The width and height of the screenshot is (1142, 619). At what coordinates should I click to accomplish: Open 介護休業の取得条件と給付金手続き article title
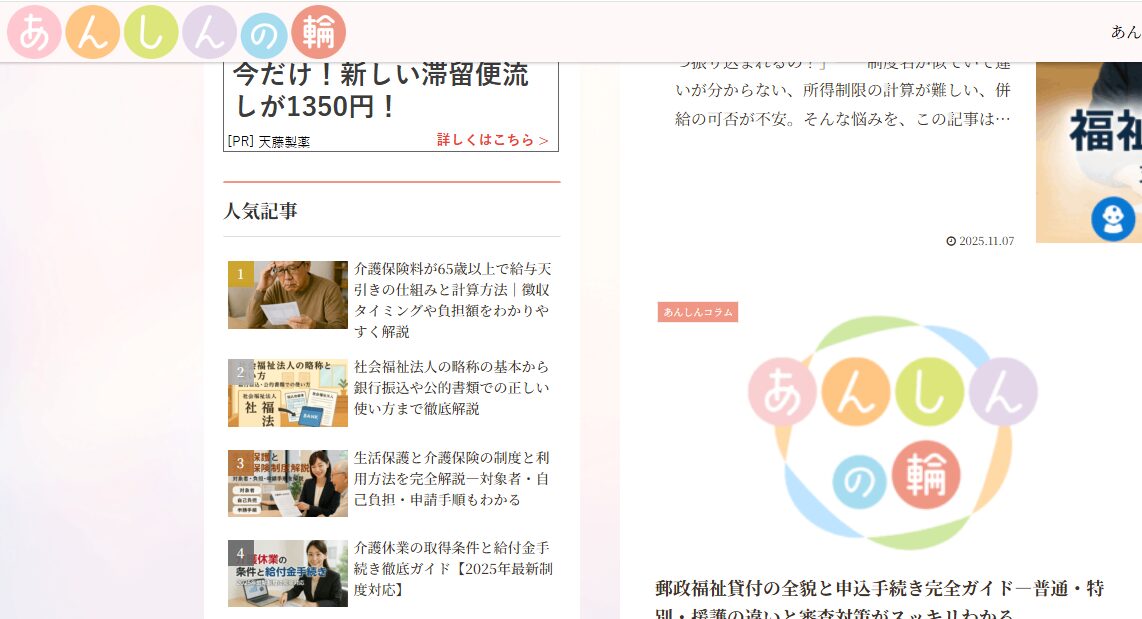452,569
